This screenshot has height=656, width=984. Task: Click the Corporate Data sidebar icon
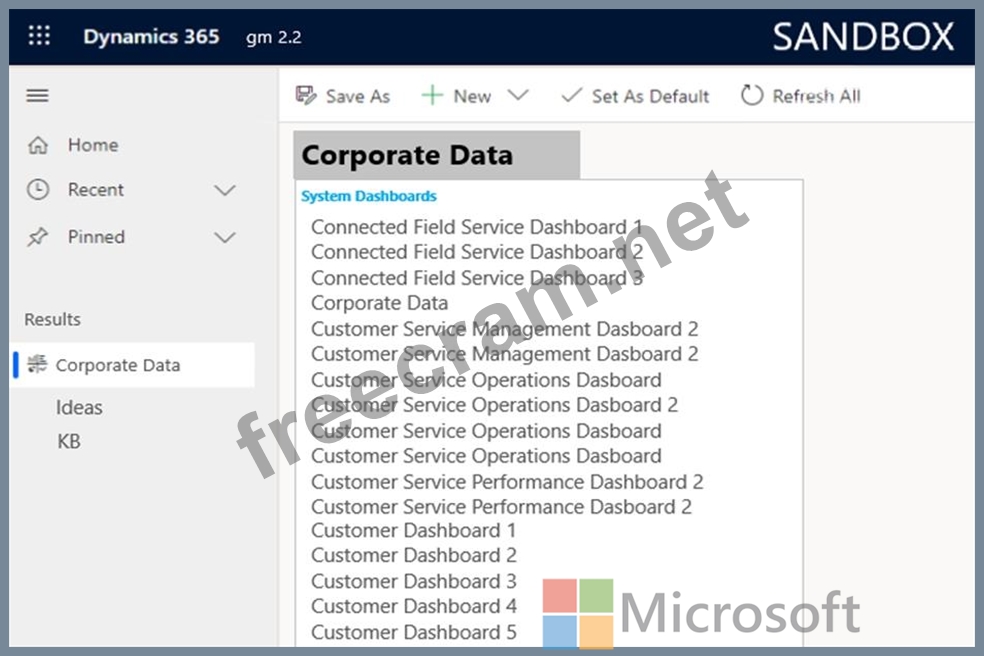(37, 365)
